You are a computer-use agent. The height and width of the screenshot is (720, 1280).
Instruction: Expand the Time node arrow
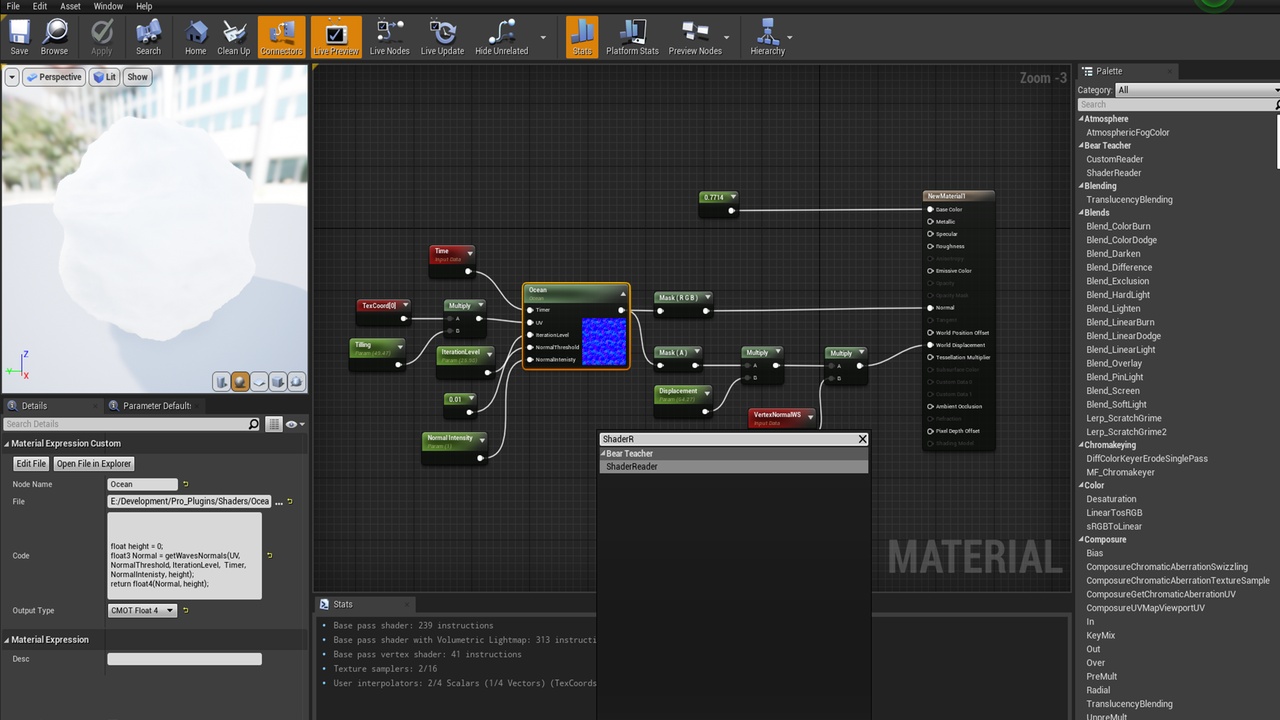[470, 253]
